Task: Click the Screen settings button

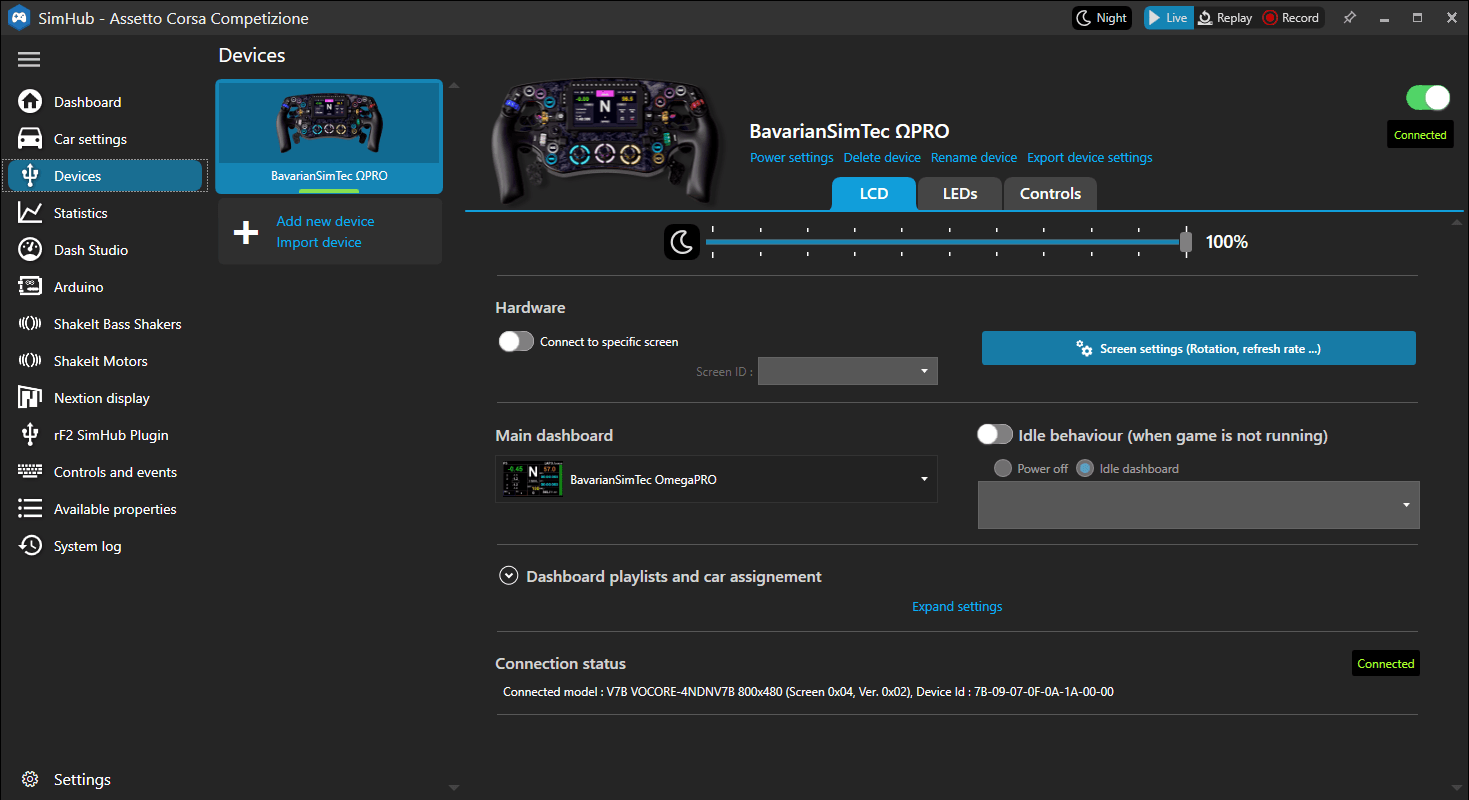Action: pos(1198,349)
